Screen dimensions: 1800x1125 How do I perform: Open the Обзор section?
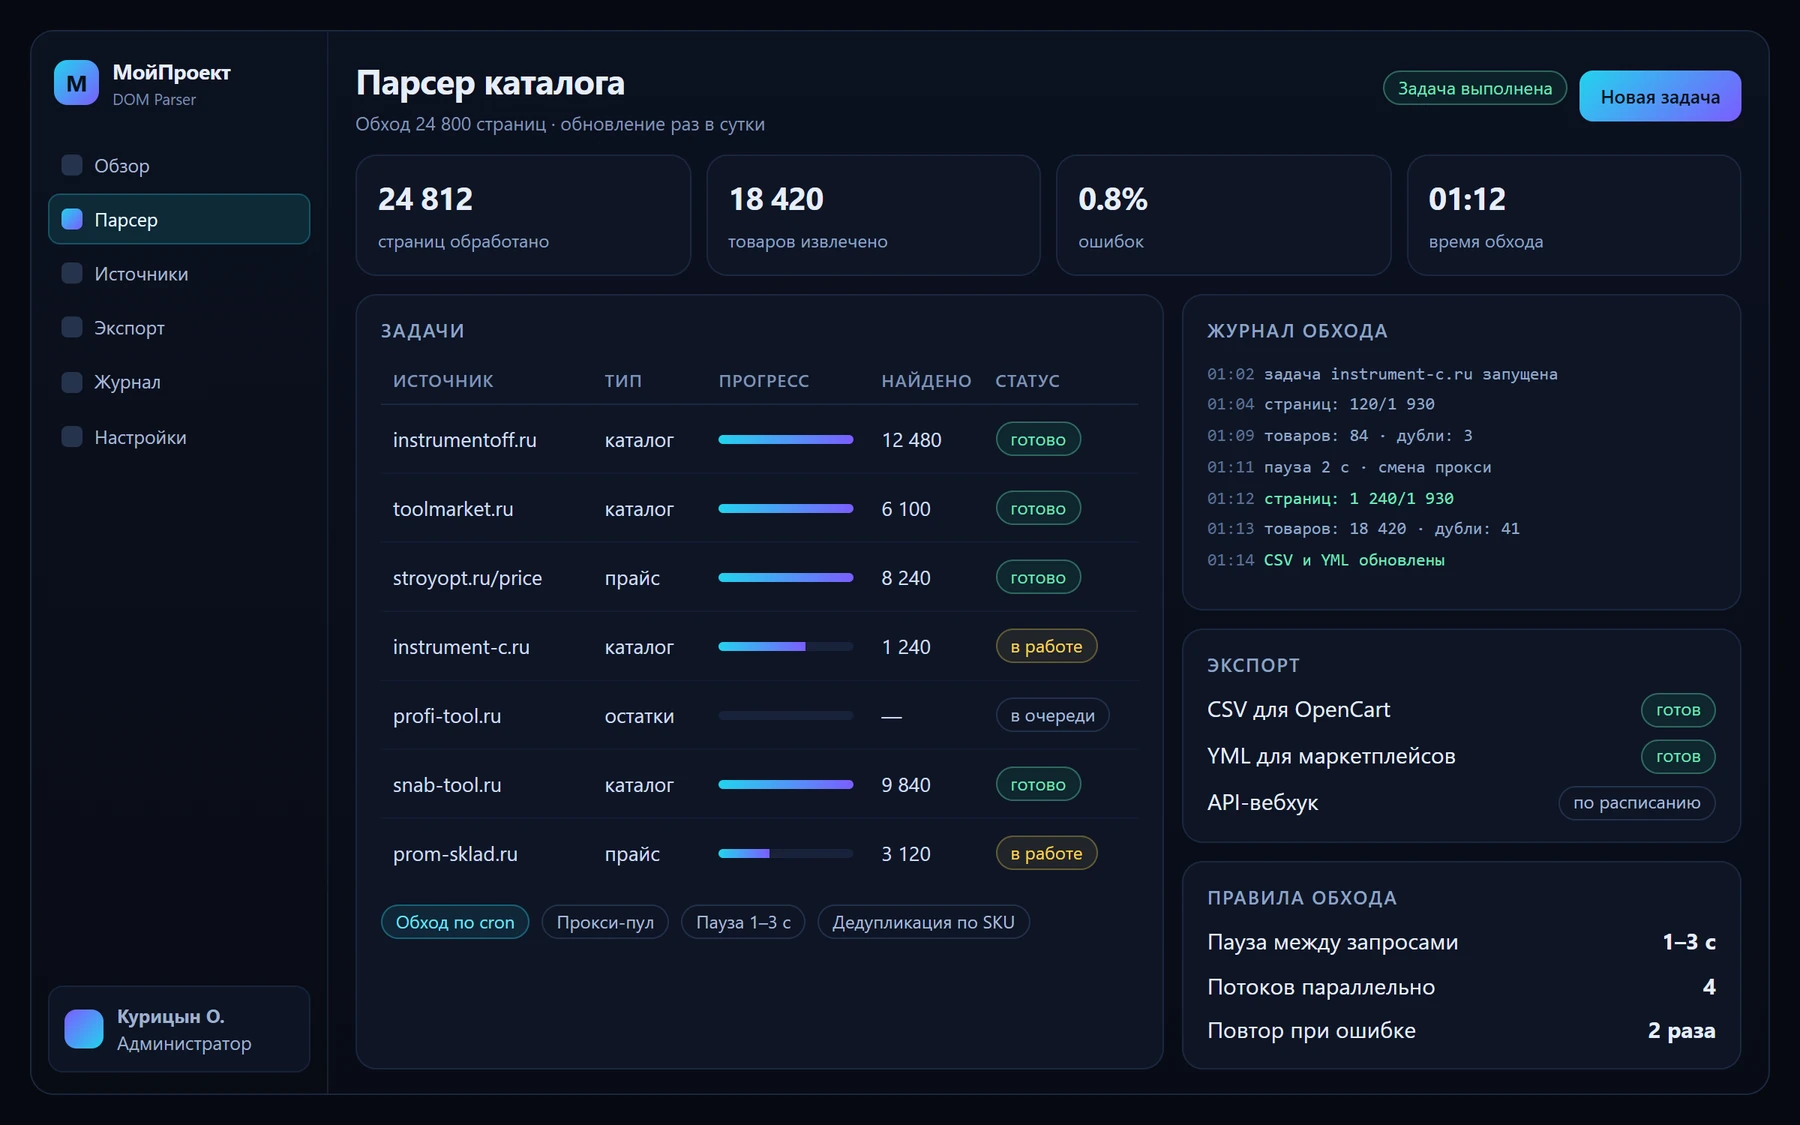[179, 165]
